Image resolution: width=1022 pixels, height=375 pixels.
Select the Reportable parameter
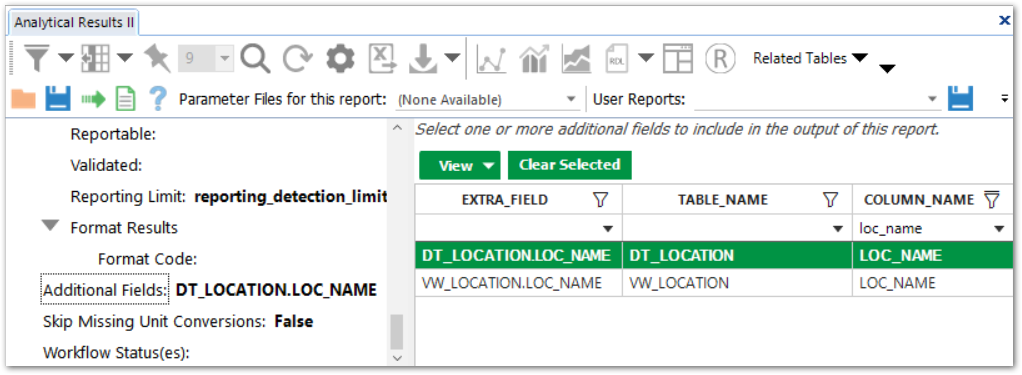[113, 134]
